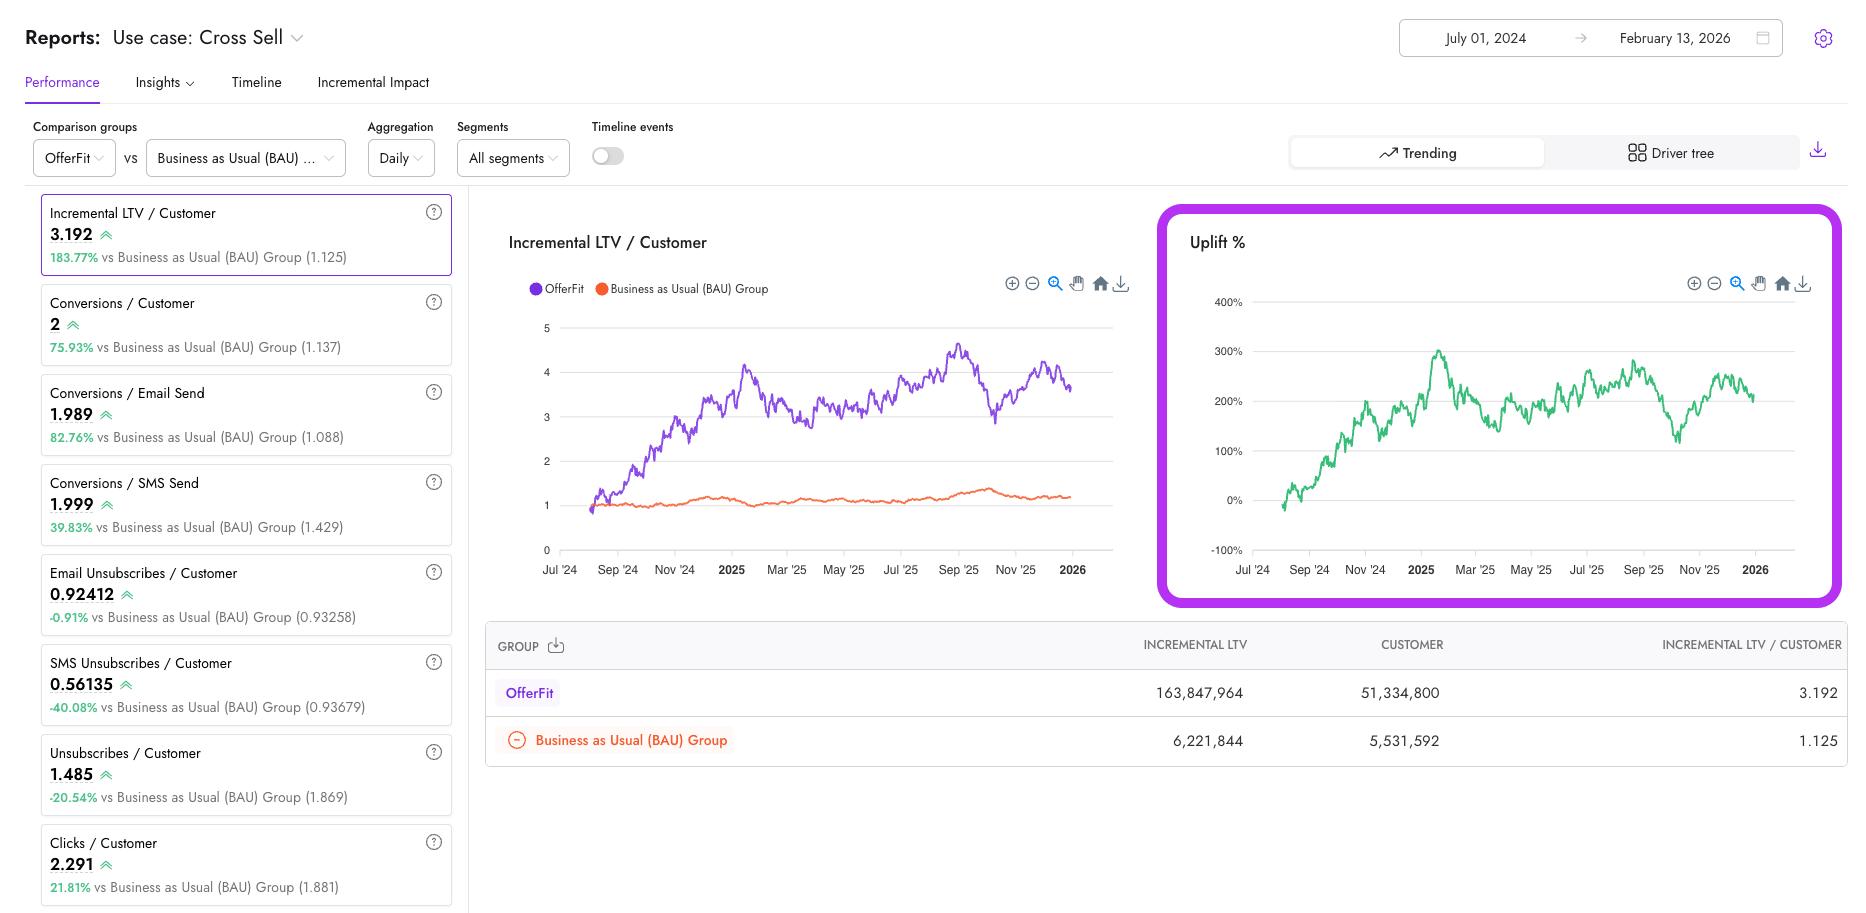This screenshot has width=1866, height=913.
Task: Switch to the Incremental Impact tab
Action: (373, 82)
